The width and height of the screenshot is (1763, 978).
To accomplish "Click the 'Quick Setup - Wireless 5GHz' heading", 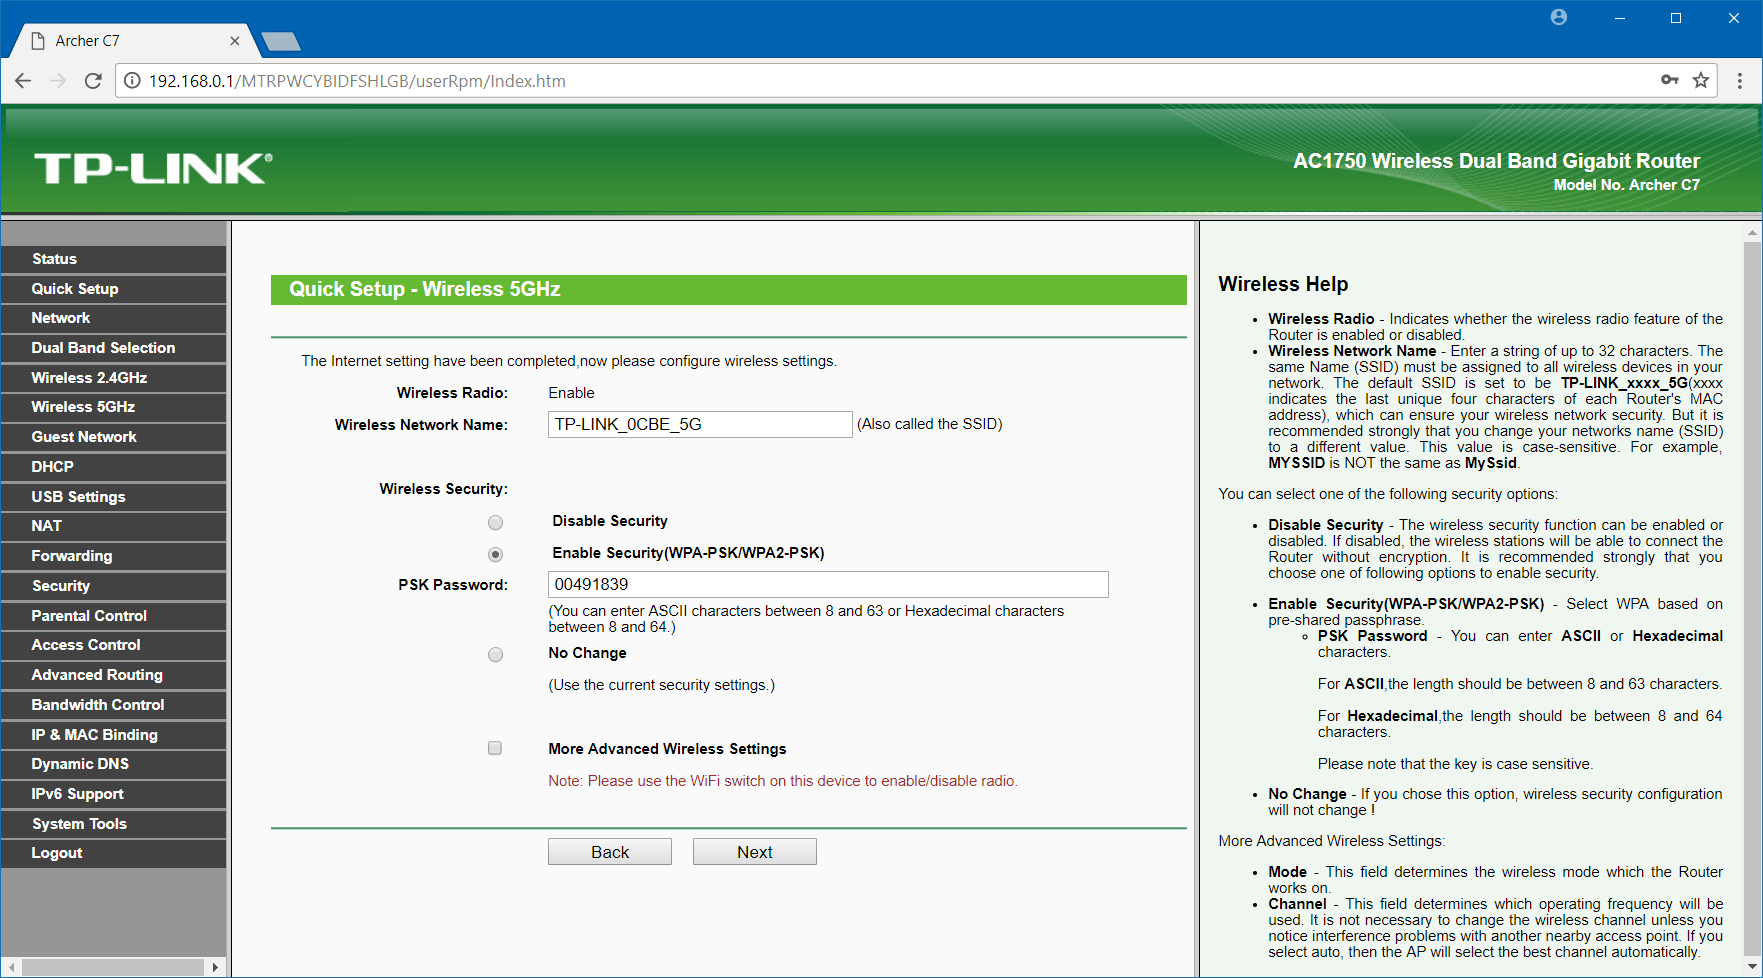I will [x=425, y=289].
